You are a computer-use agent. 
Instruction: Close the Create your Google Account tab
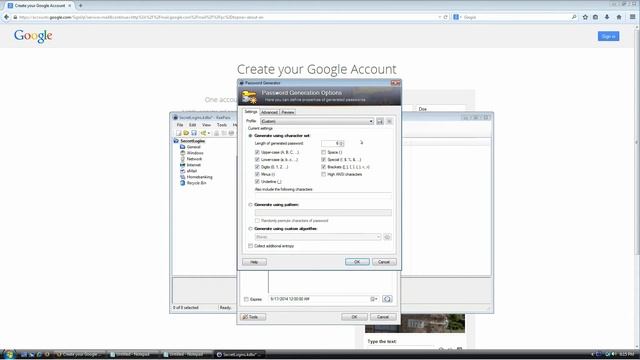tap(69, 6)
